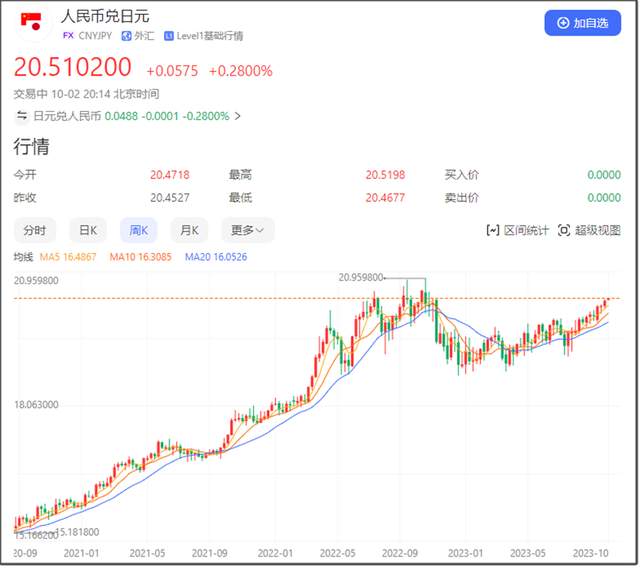This screenshot has height=569, width=640.
Task: Open the 日元兑人民币 reverse pair link
Action: click(x=67, y=115)
